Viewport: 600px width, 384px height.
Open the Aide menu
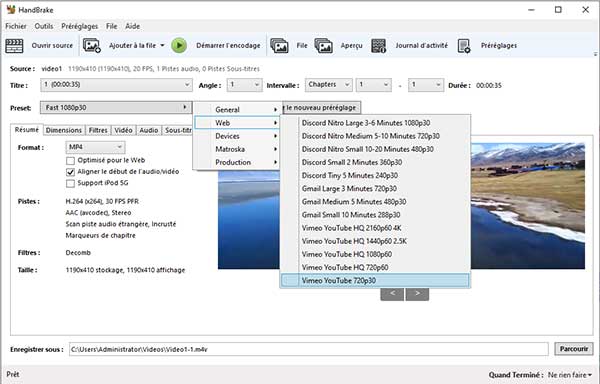click(x=132, y=26)
